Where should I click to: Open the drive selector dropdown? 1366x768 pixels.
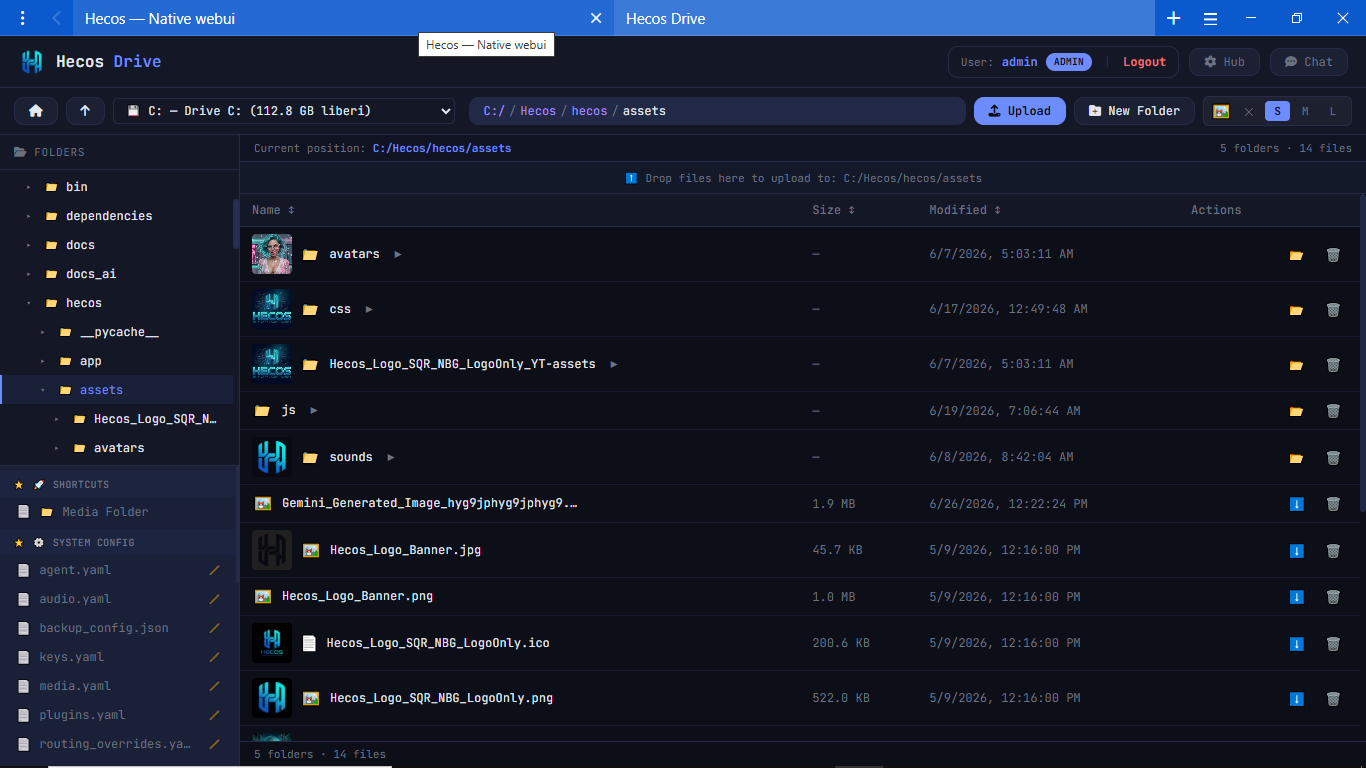click(284, 111)
